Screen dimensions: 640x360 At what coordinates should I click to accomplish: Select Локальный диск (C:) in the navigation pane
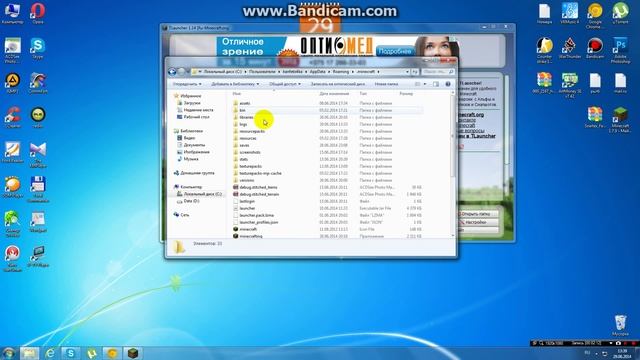tap(202, 194)
